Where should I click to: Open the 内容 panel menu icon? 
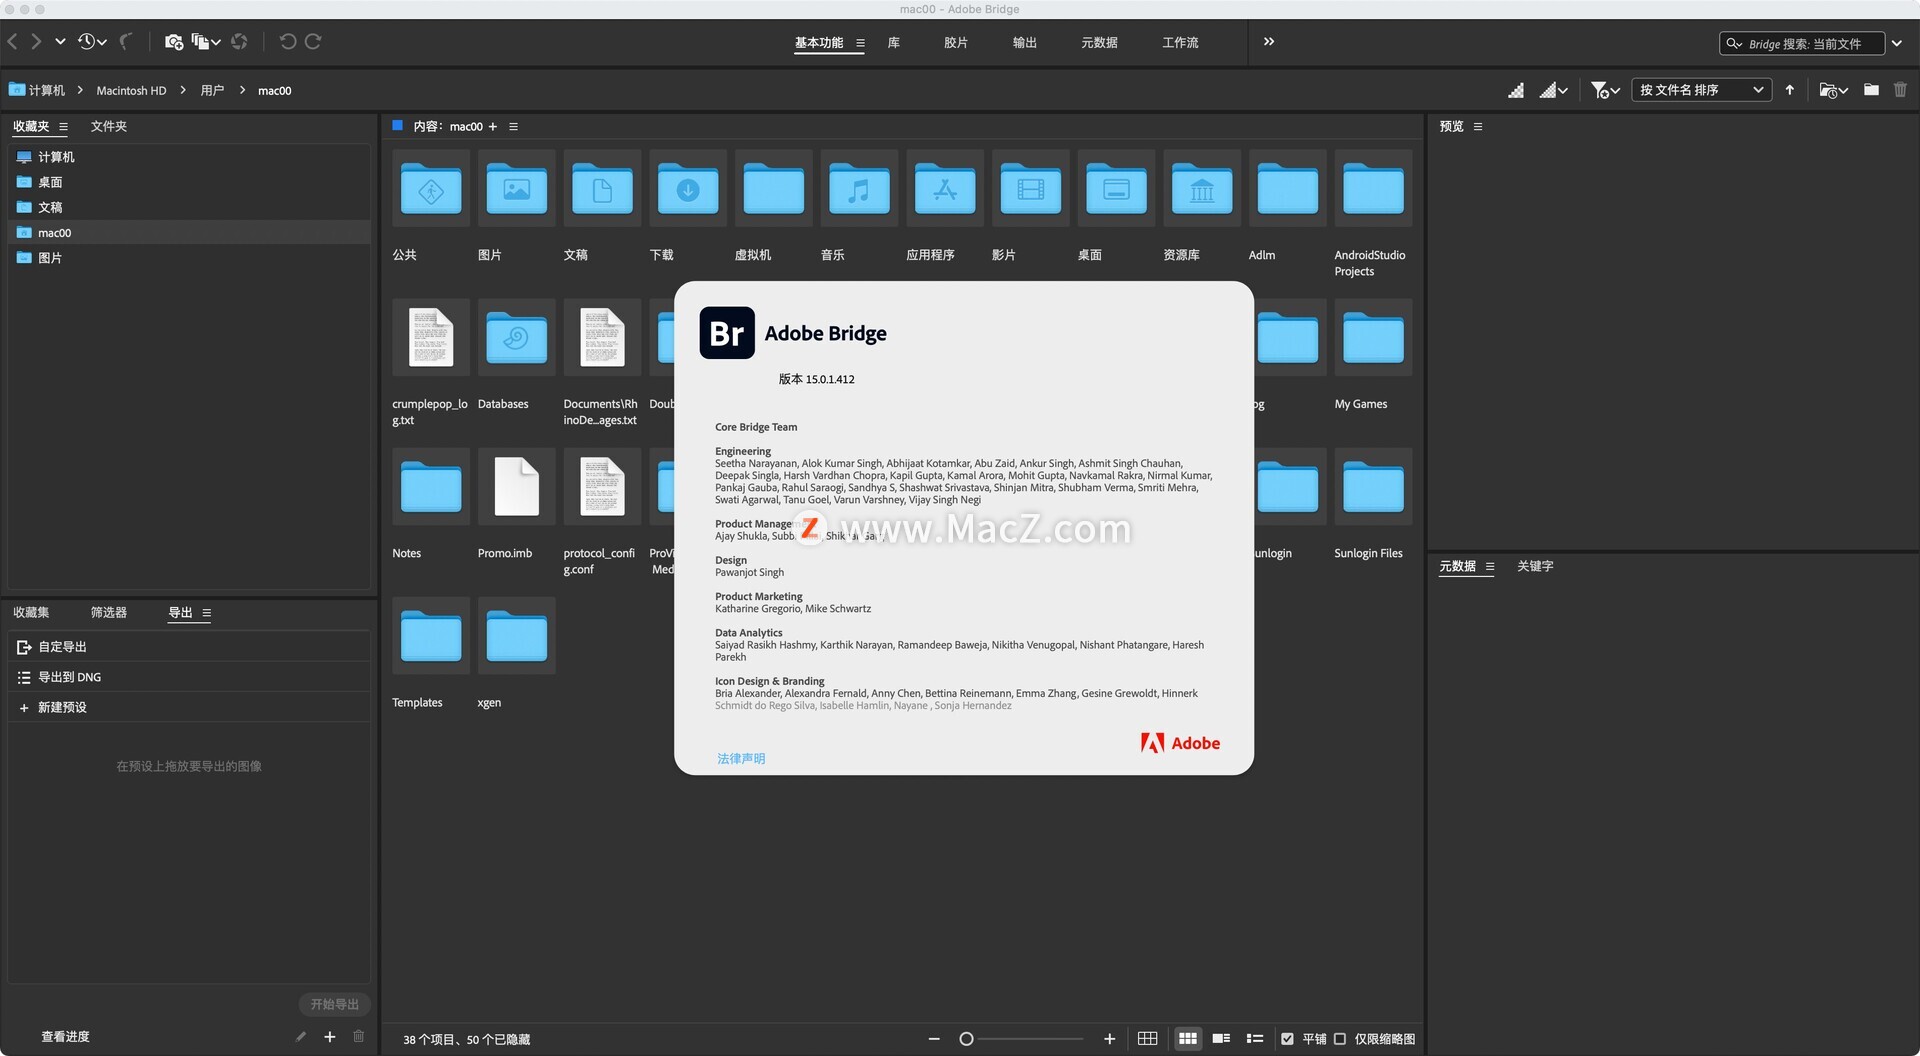click(513, 127)
